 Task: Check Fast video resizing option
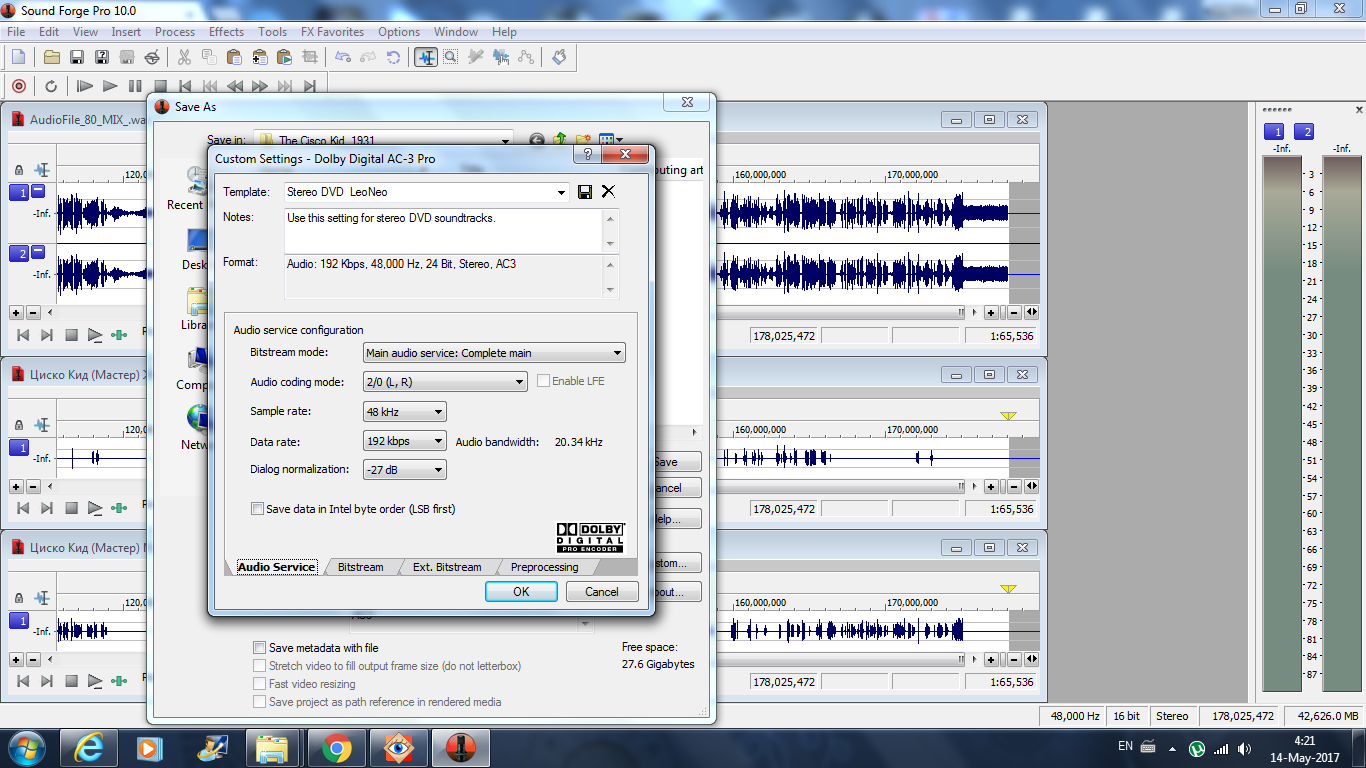[x=260, y=684]
